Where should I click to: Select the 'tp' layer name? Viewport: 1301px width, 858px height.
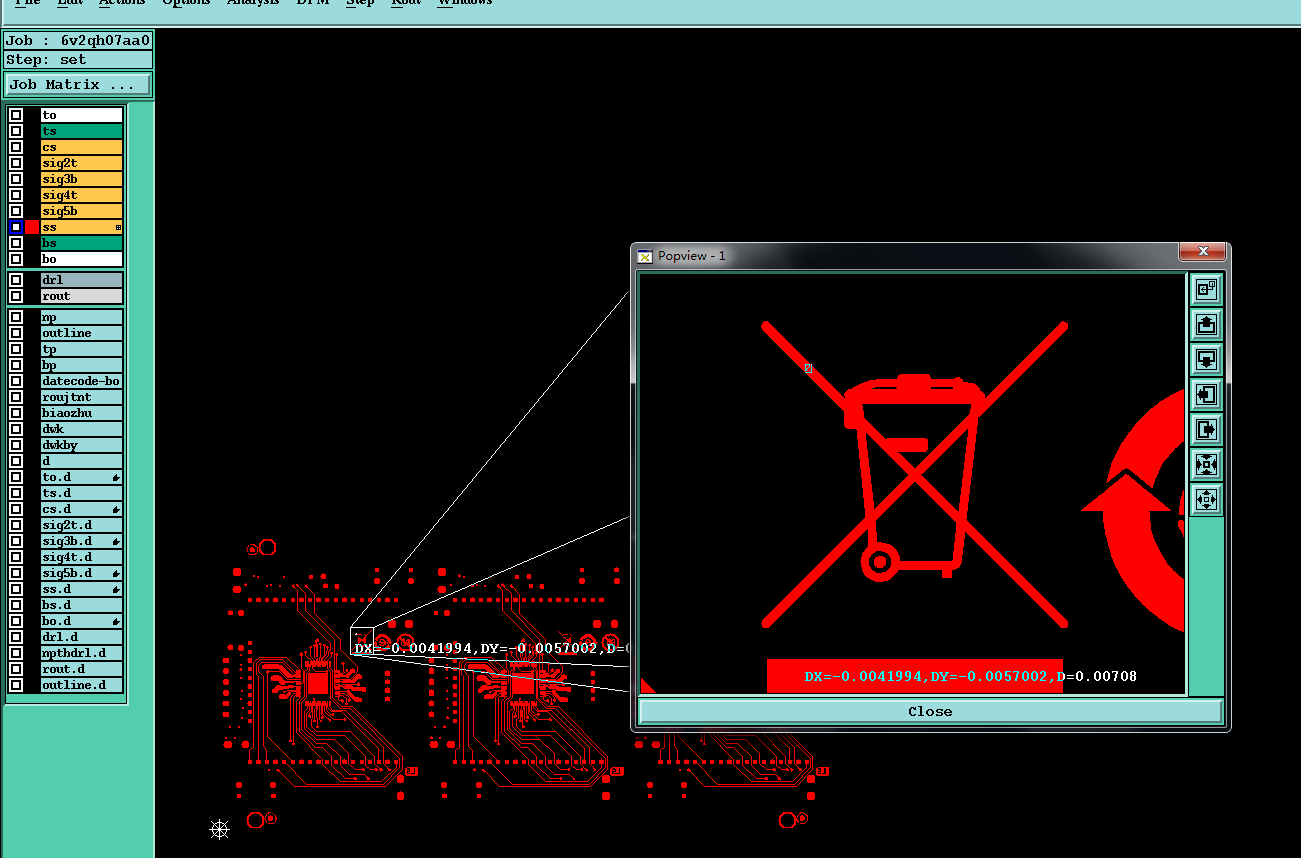pos(82,349)
